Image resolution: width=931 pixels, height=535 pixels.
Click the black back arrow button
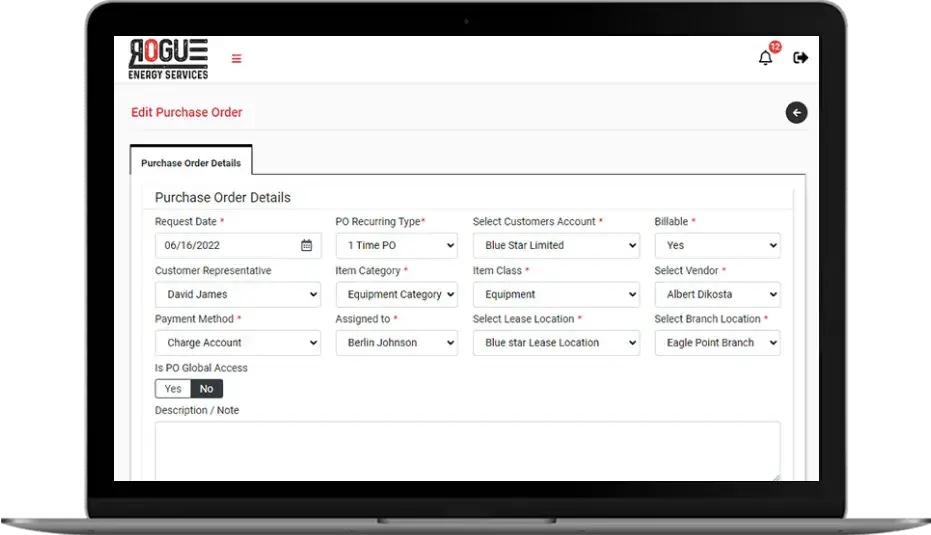pos(796,113)
